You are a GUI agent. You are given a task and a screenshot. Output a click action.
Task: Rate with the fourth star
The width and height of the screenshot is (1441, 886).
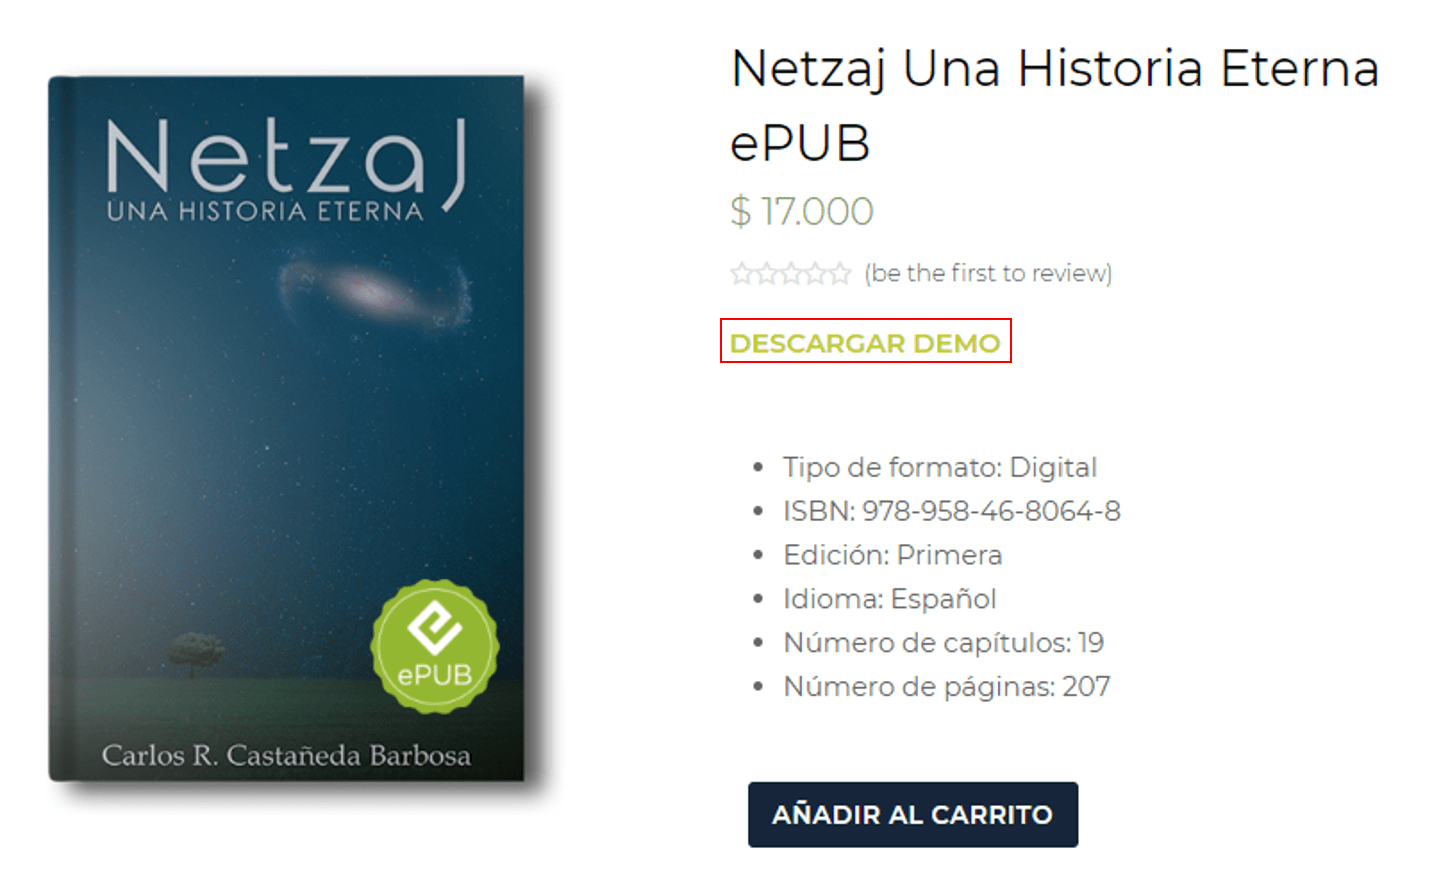click(815, 273)
